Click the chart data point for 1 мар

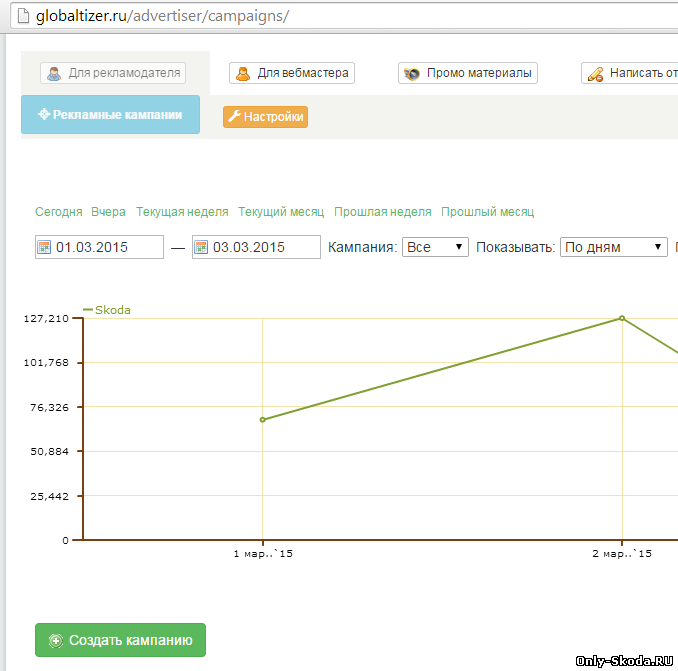click(262, 419)
